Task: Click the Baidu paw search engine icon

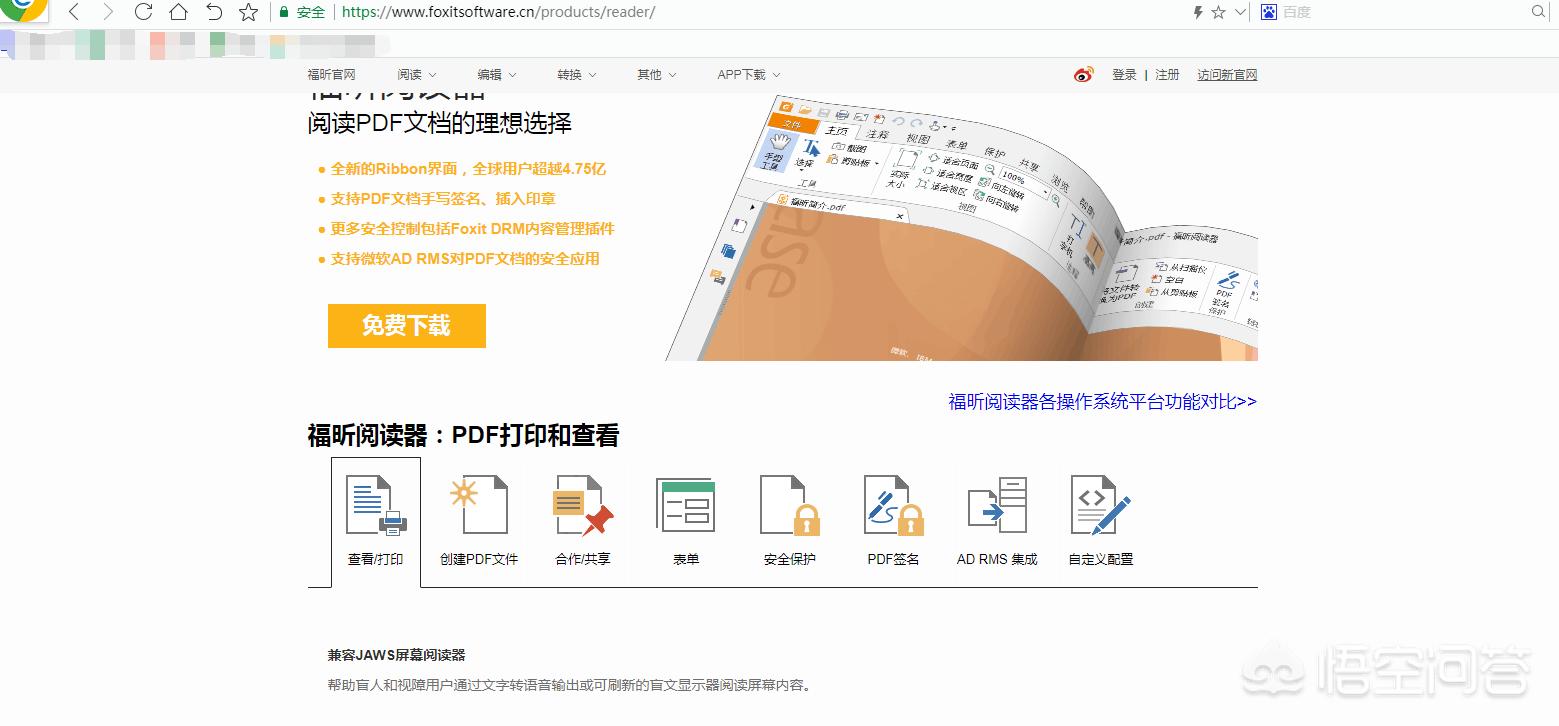Action: (1269, 12)
